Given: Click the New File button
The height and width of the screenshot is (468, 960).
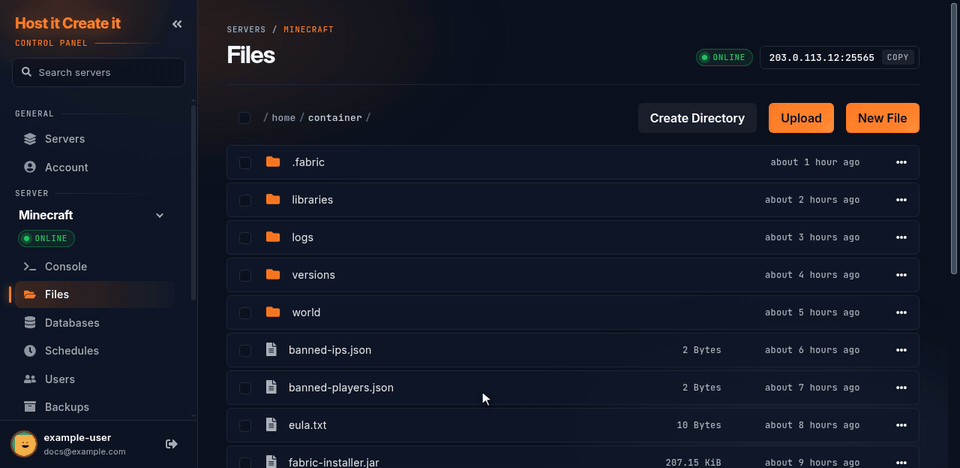Looking at the screenshot, I should click(x=882, y=118).
